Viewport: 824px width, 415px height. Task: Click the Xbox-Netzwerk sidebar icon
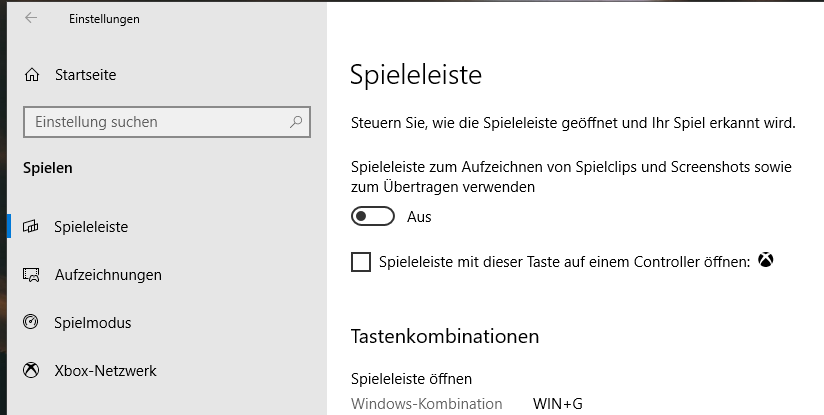click(32, 371)
